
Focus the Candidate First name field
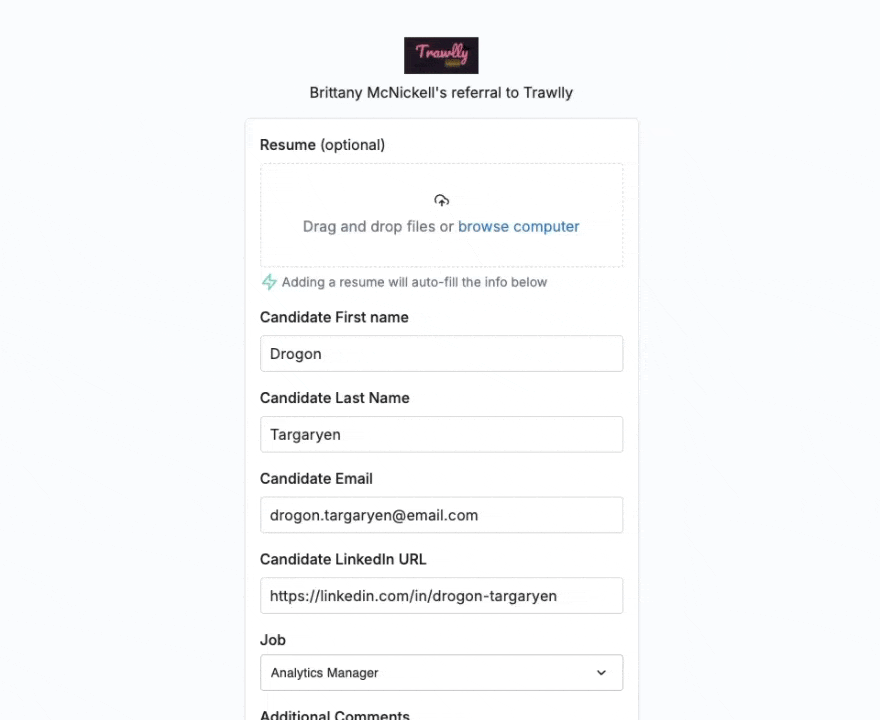coord(441,353)
